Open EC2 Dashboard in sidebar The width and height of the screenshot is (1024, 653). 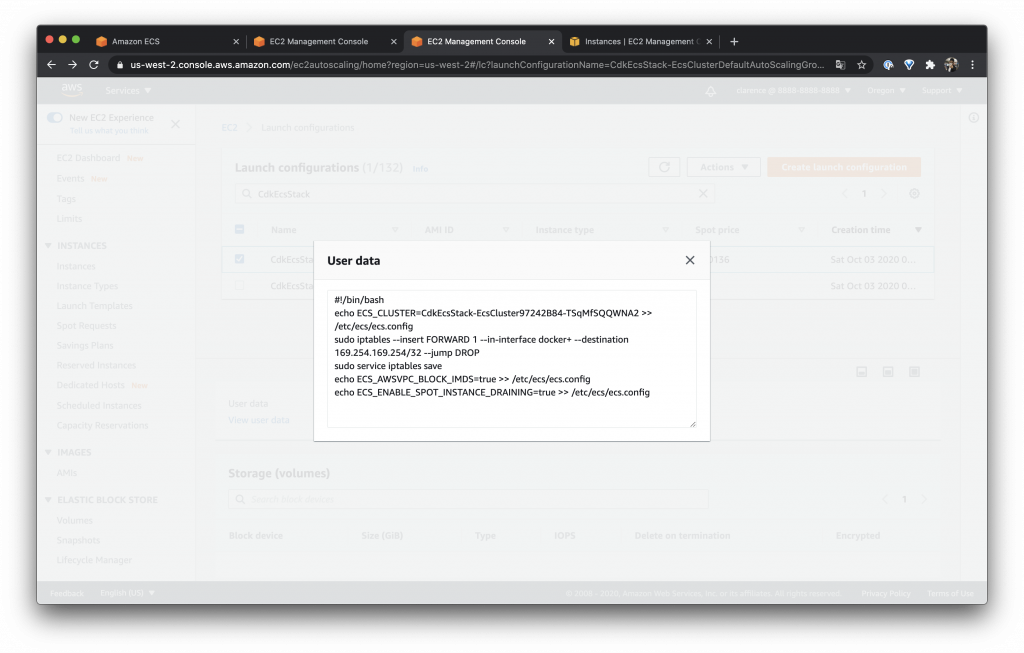pyautogui.click(x=88, y=158)
